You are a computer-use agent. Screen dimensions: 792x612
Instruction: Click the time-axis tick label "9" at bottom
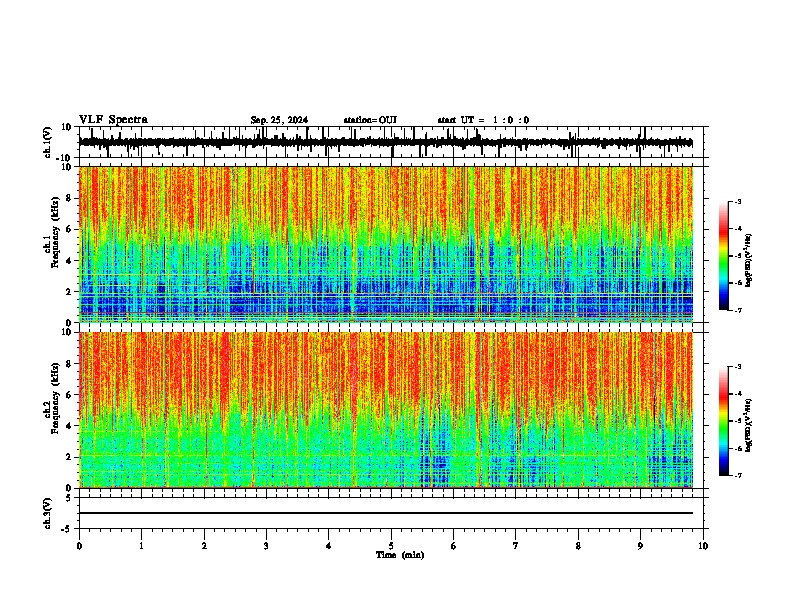(x=640, y=546)
